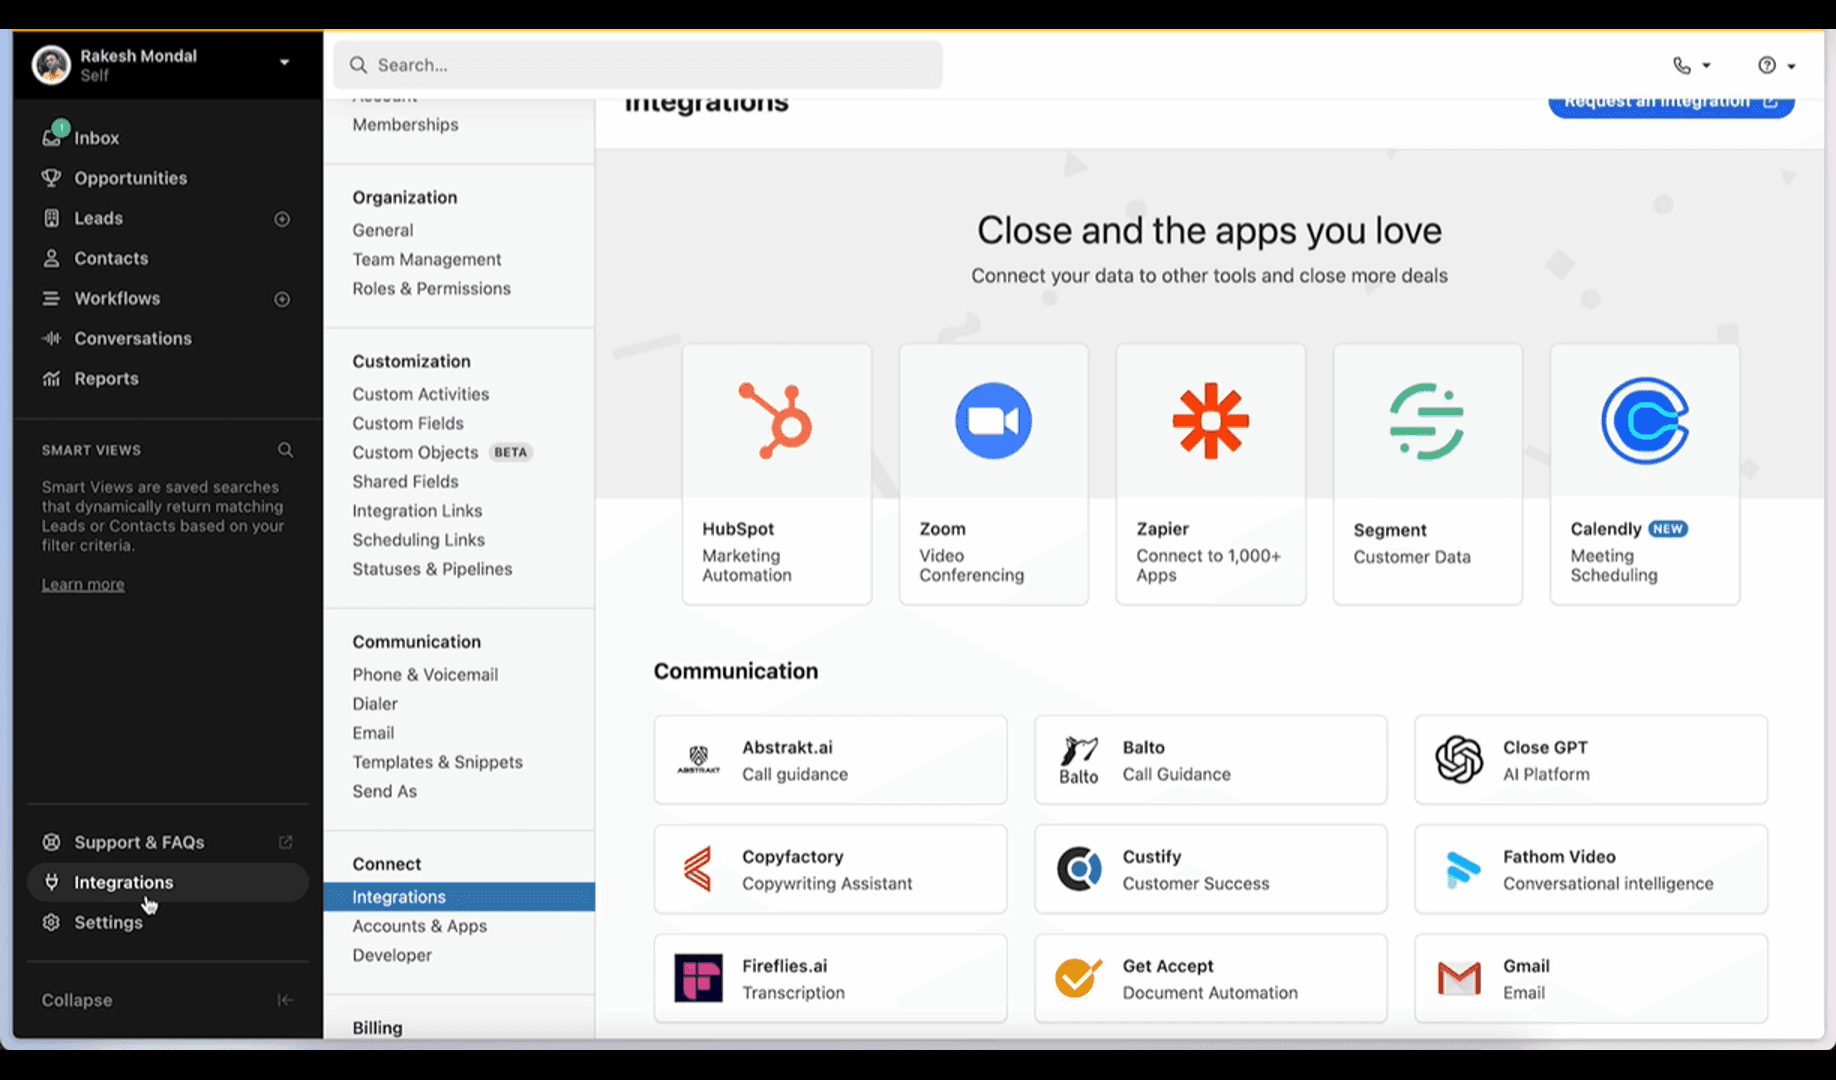This screenshot has height=1080, width=1836.
Task: Open Support & FAQs external link icon
Action: (285, 842)
